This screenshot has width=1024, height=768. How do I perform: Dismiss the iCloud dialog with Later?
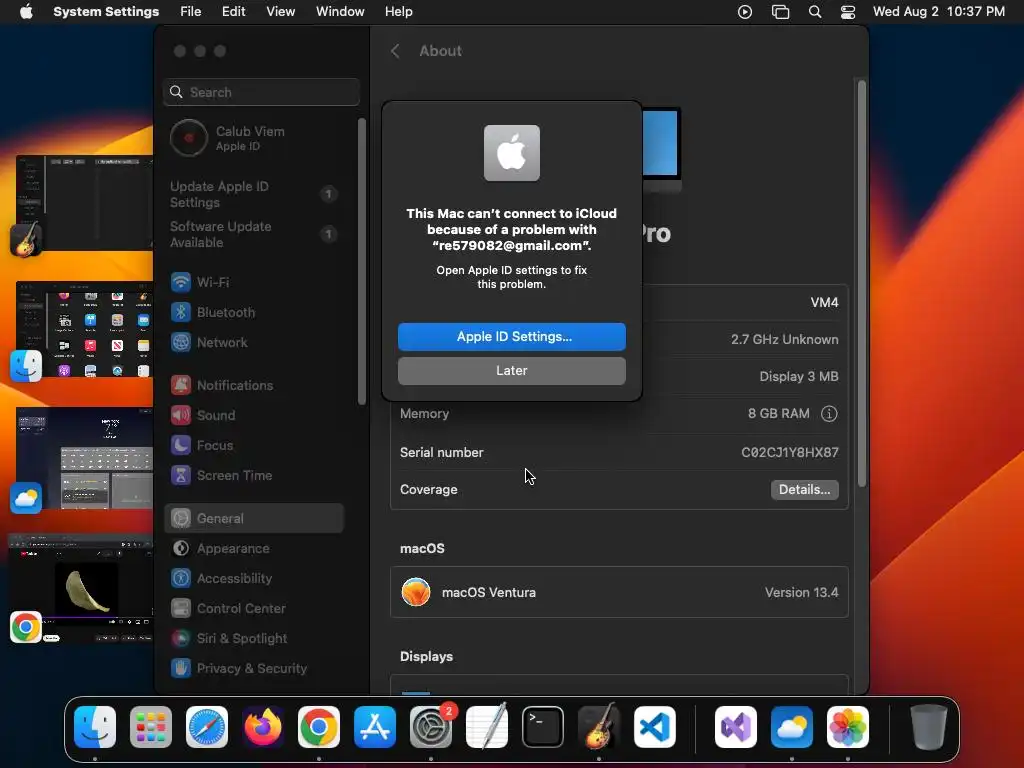[511, 370]
